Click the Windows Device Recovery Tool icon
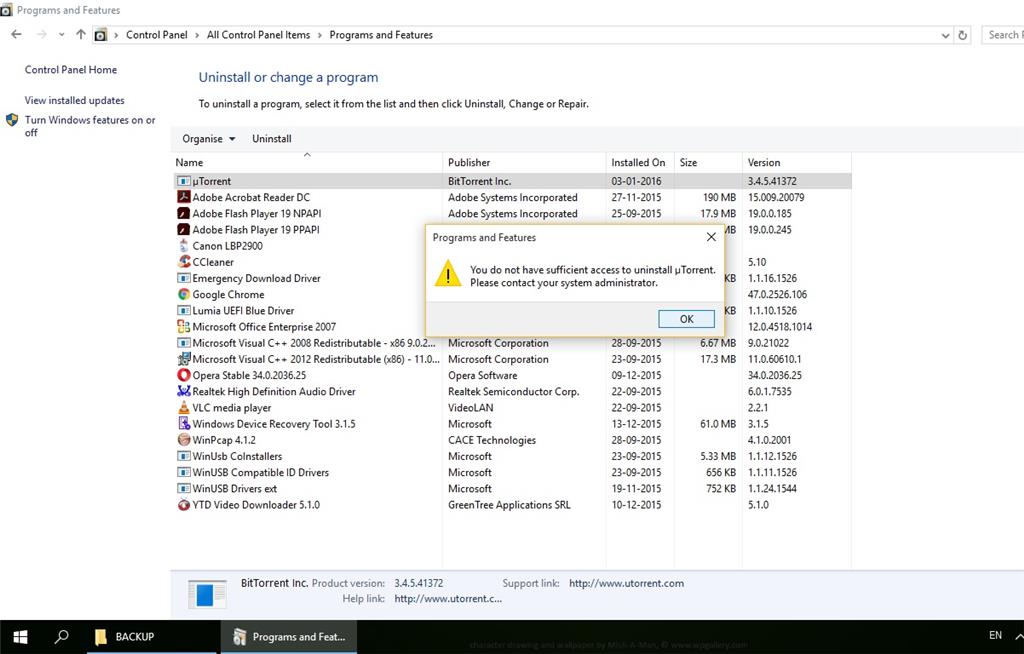The image size is (1024, 654). [x=184, y=423]
